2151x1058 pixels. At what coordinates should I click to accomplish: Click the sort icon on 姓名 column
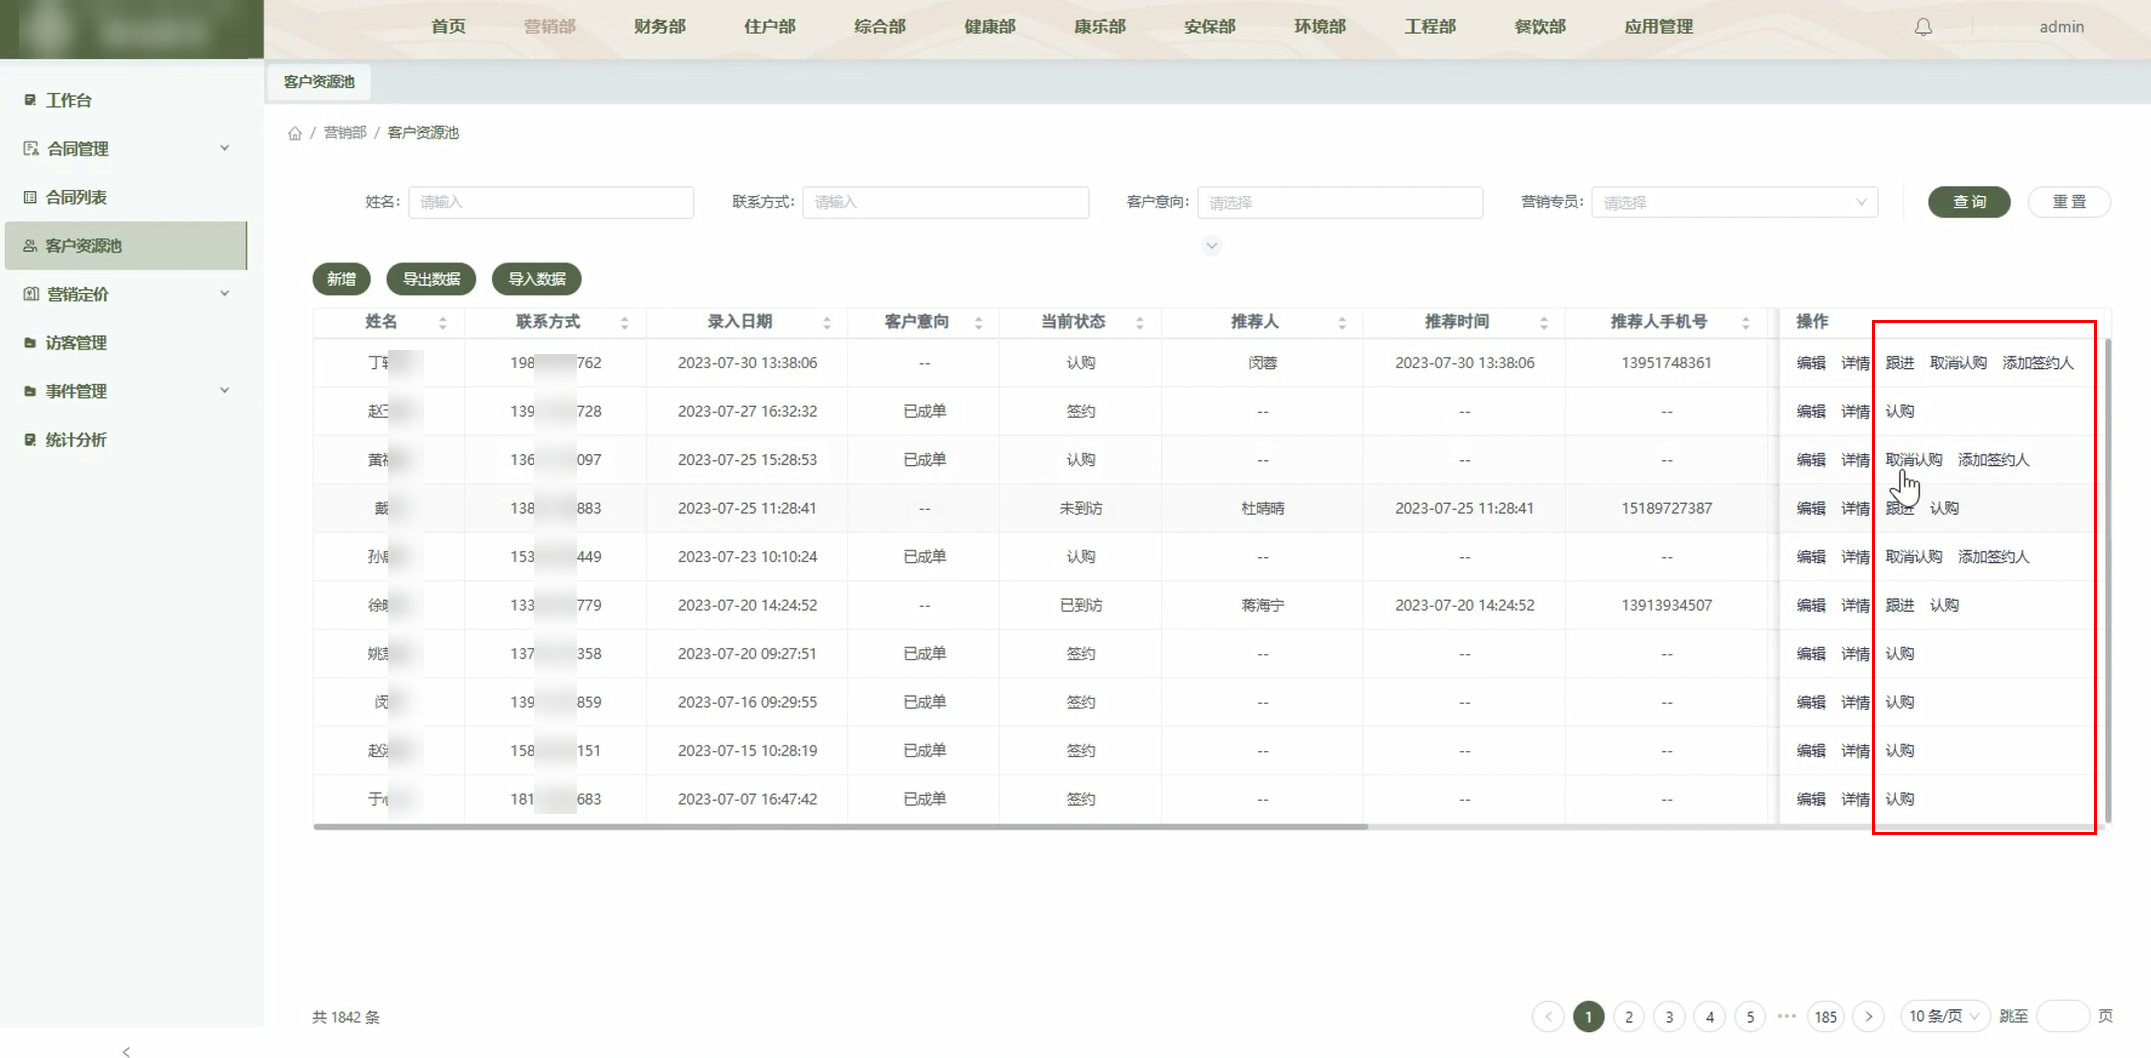pyautogui.click(x=443, y=322)
